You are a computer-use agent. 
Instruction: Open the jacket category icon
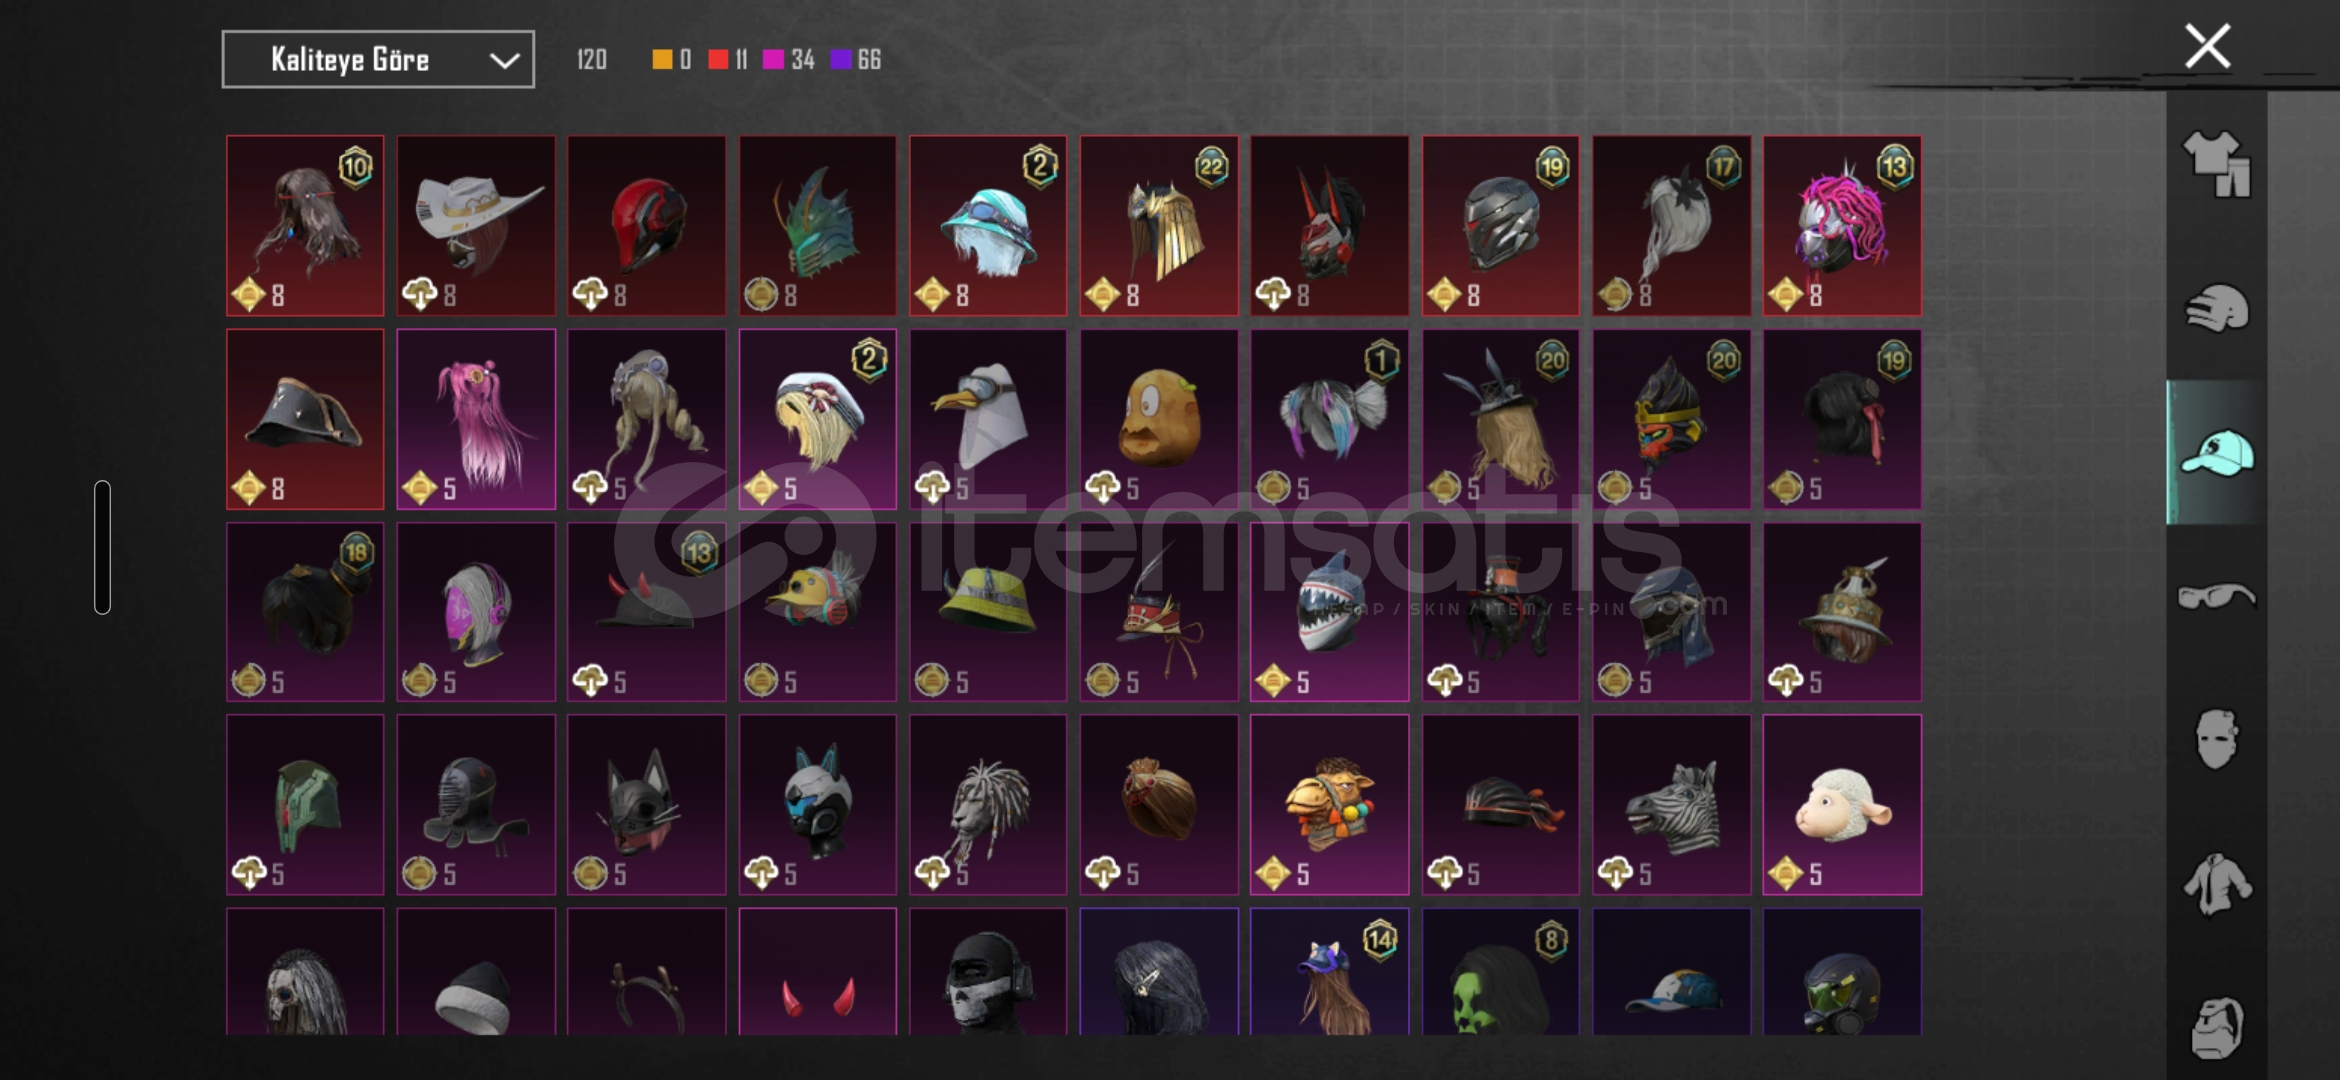2216,884
